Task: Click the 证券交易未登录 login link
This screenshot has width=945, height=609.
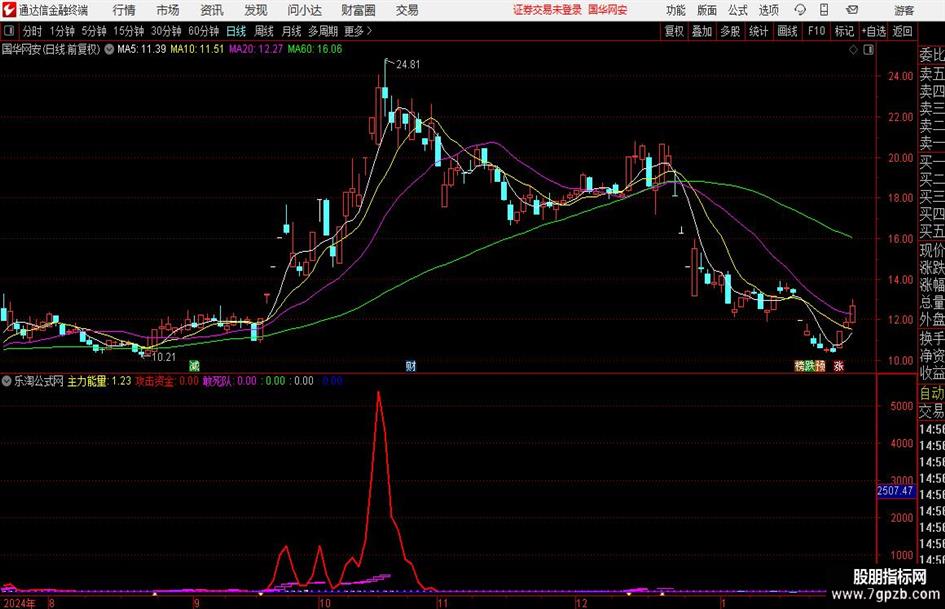Action: [x=547, y=10]
